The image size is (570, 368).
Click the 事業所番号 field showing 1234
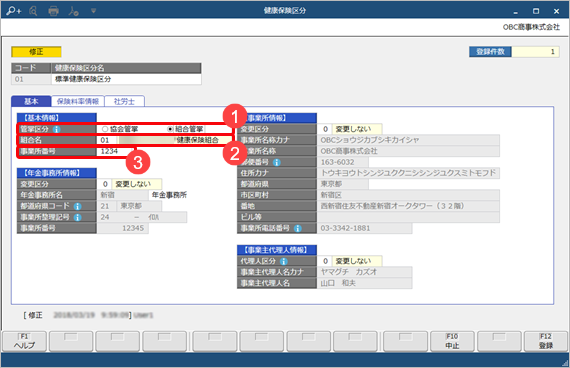coord(115,151)
